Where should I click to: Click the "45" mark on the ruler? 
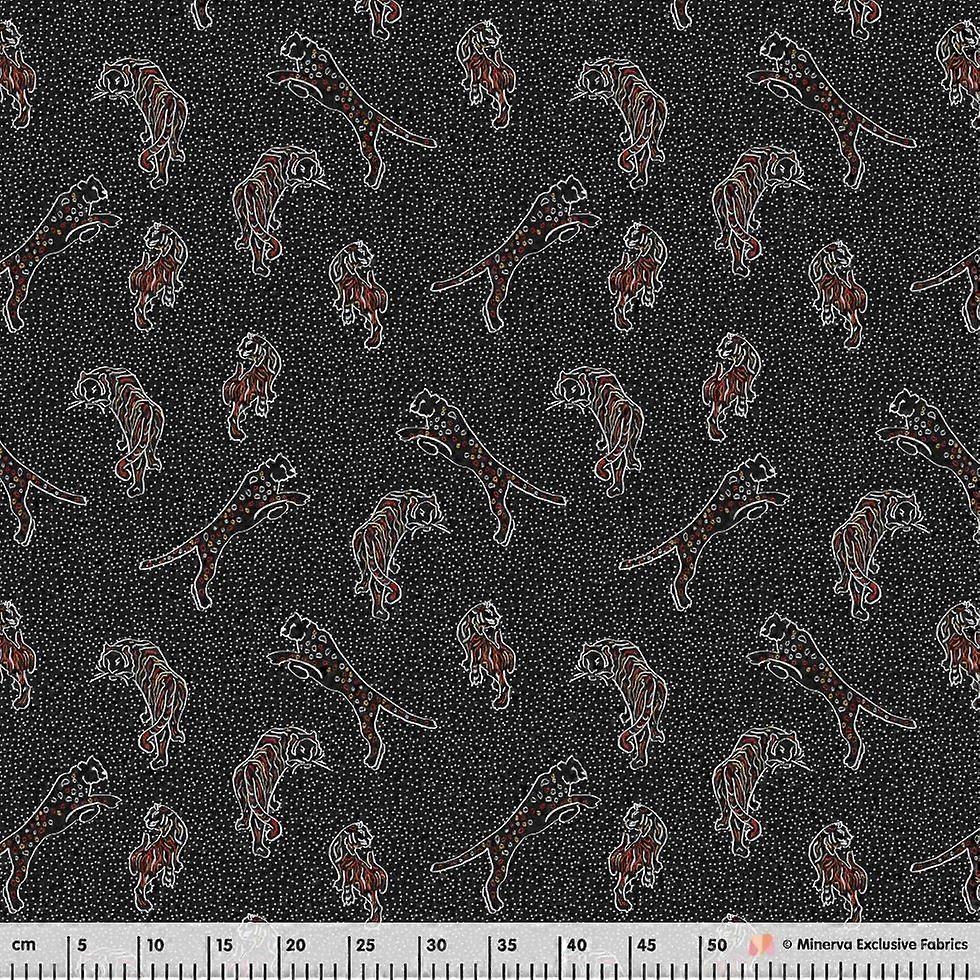point(648,944)
